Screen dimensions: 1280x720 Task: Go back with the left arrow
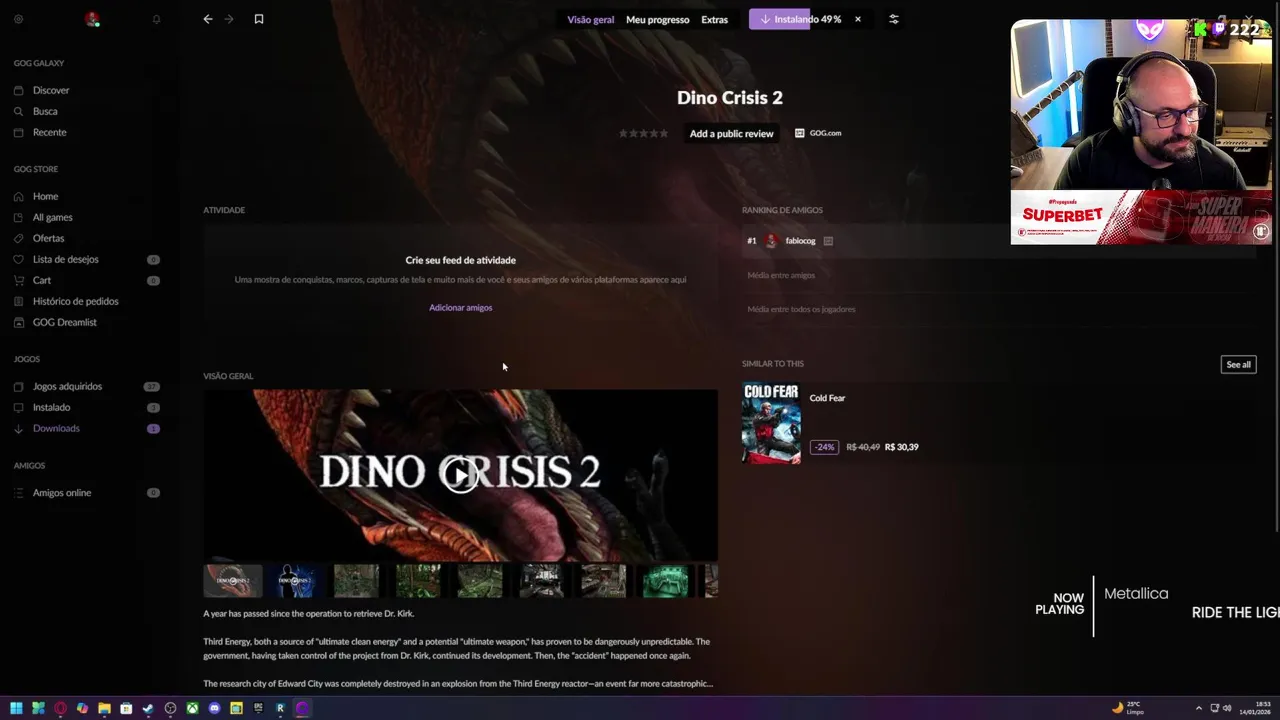[x=208, y=19]
